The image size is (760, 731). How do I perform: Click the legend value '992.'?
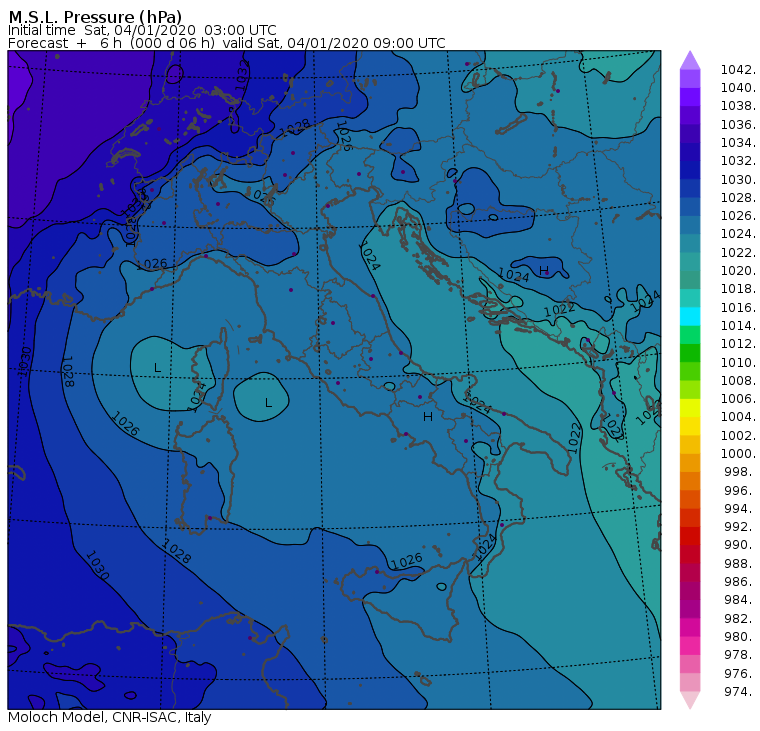tap(740, 527)
